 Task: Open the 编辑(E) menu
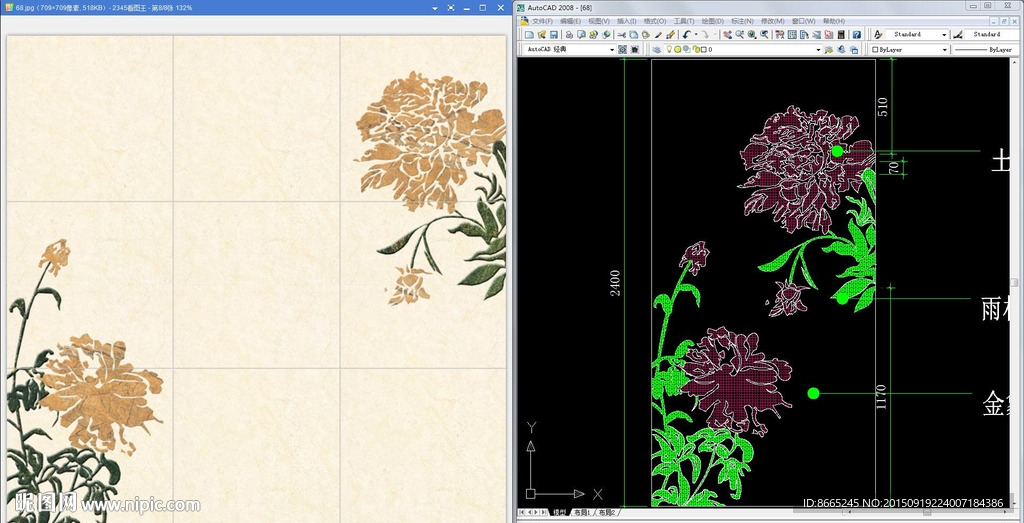tap(570, 22)
